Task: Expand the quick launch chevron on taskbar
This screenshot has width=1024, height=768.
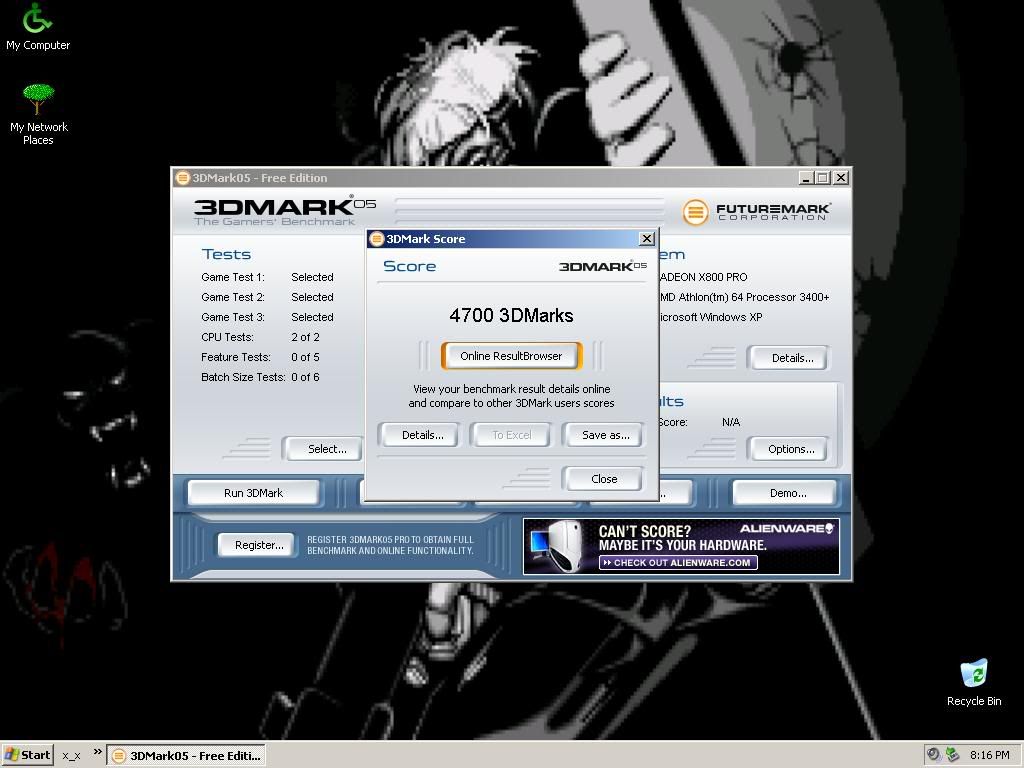Action: coord(97,752)
